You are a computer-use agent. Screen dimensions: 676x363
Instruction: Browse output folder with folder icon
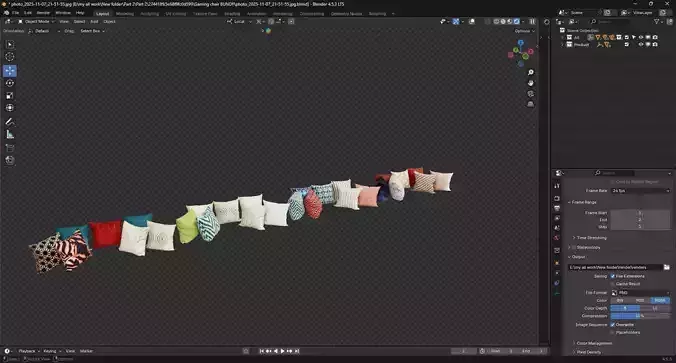tap(667, 267)
